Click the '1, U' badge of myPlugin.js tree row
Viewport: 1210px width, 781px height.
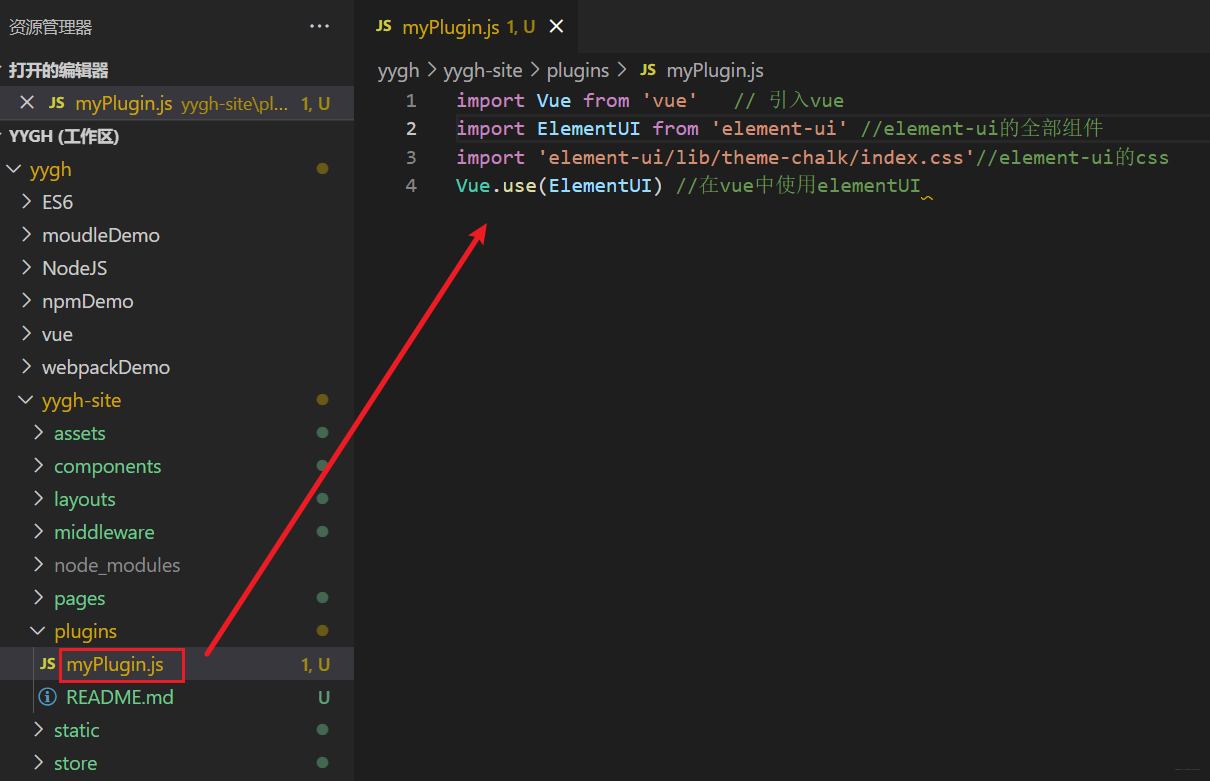316,664
